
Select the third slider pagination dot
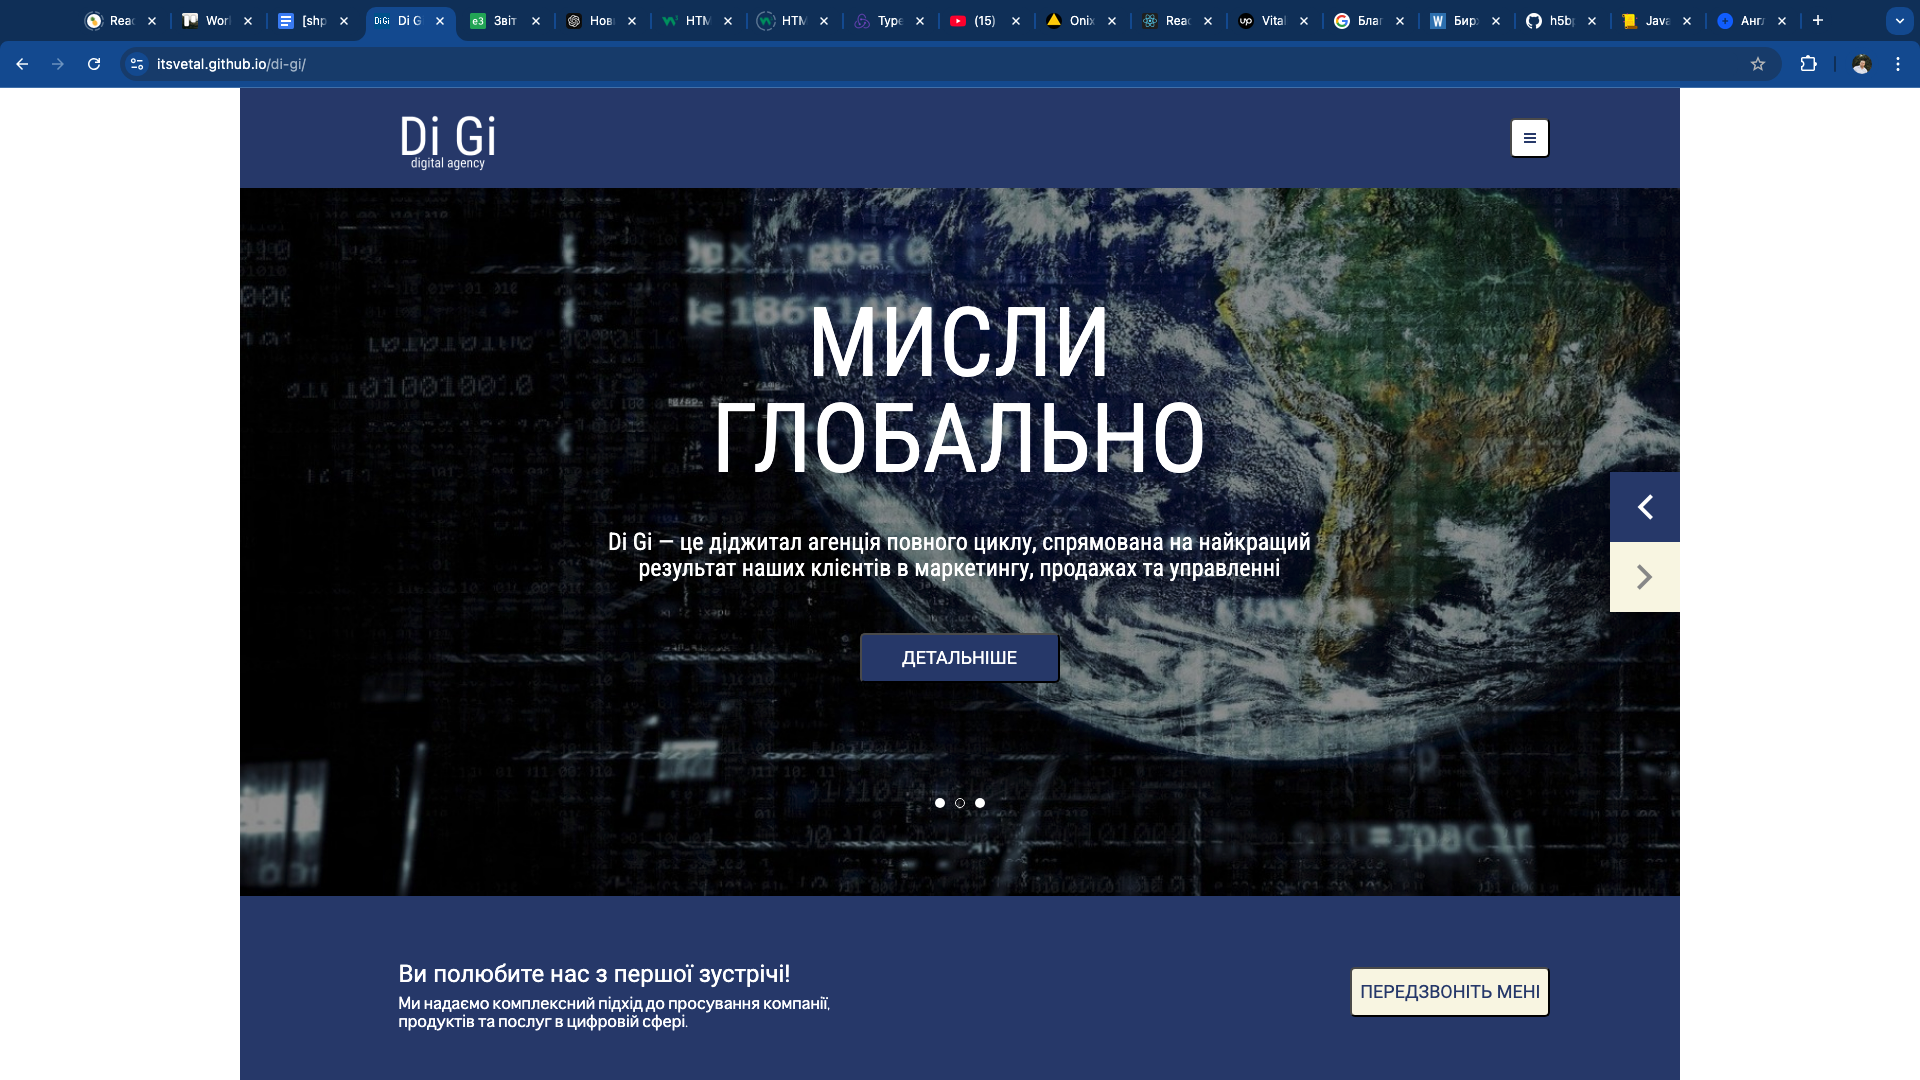(980, 803)
